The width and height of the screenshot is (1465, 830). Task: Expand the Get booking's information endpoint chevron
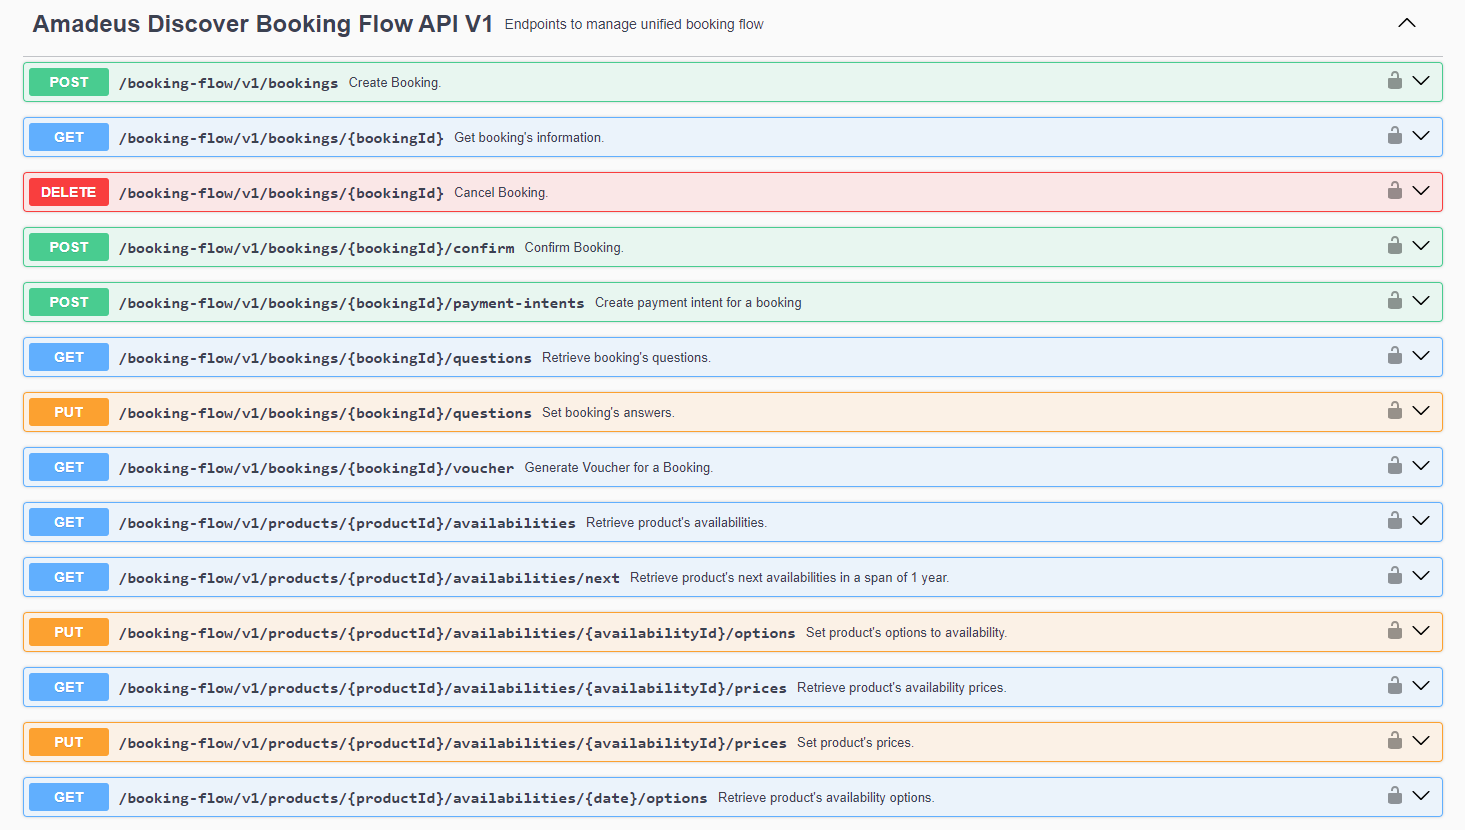[x=1421, y=136]
